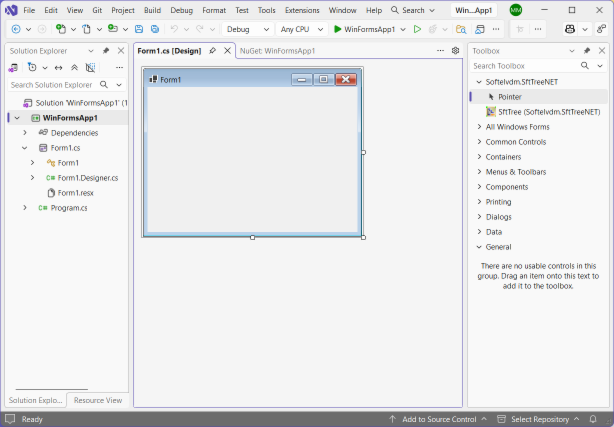Image resolution: width=614 pixels, height=427 pixels.
Task: Switch to the Resource View tab
Action: [98, 400]
